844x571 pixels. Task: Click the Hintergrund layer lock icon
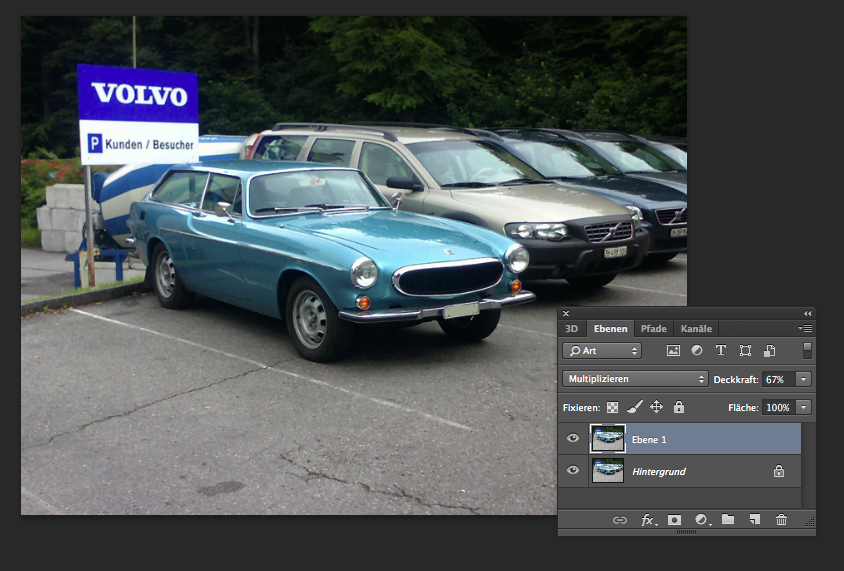pos(778,471)
